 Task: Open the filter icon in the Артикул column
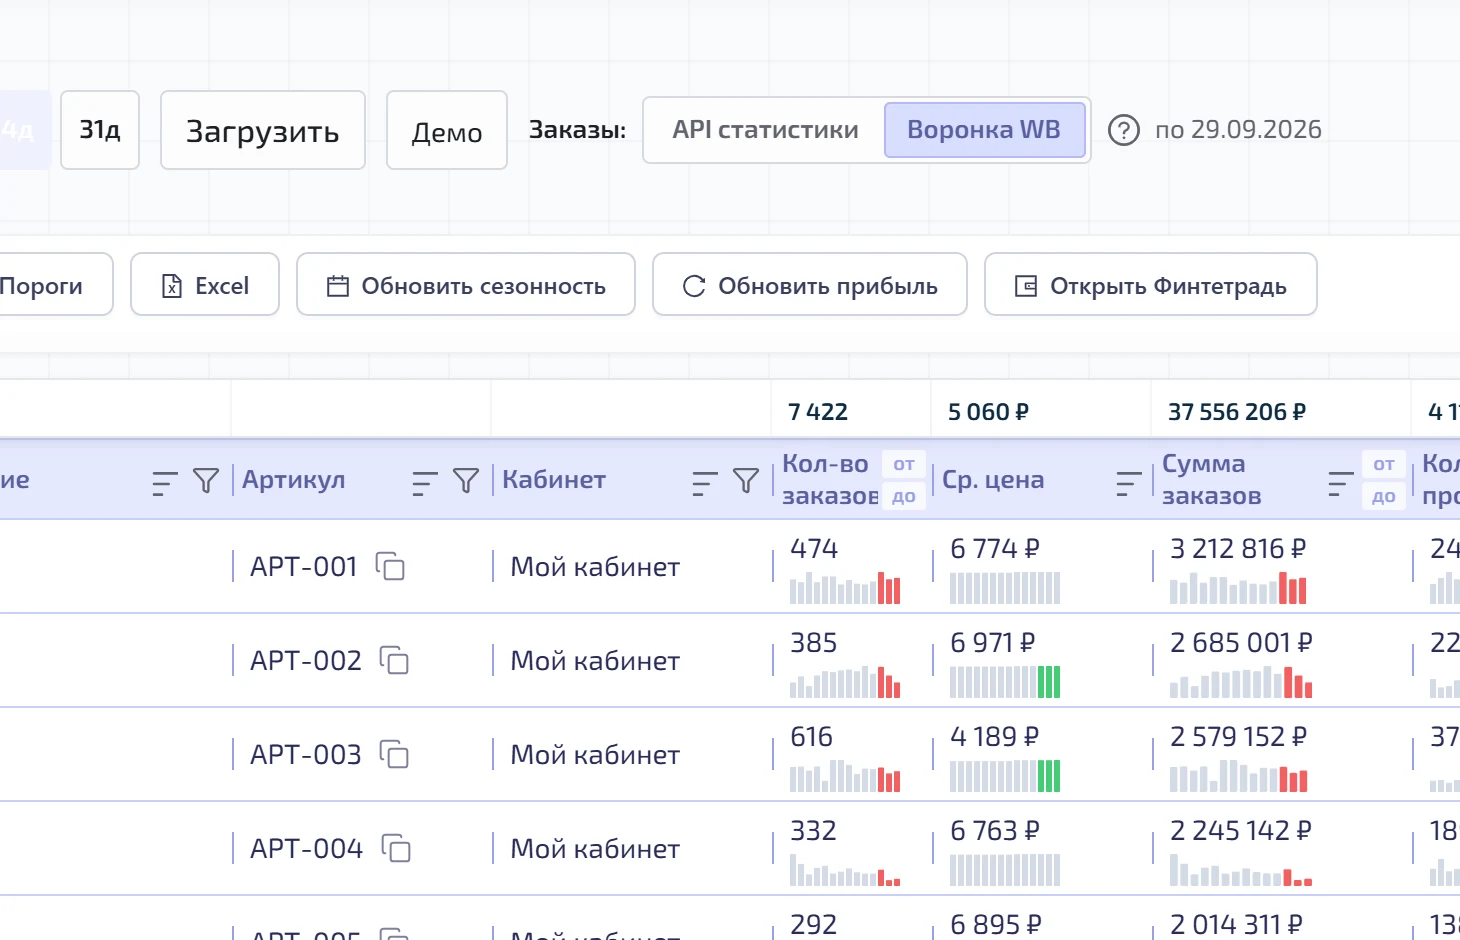click(466, 481)
